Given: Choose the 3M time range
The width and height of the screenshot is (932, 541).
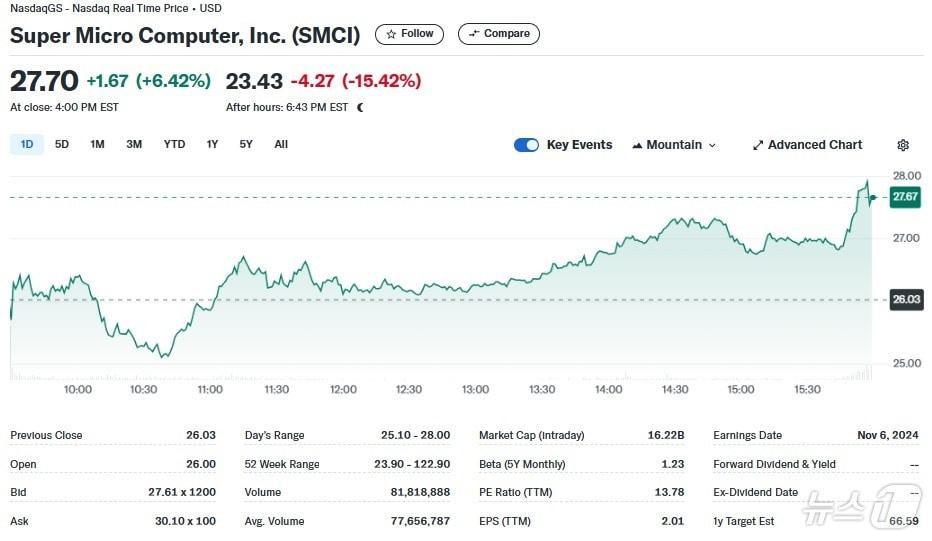Looking at the screenshot, I should pos(134,144).
